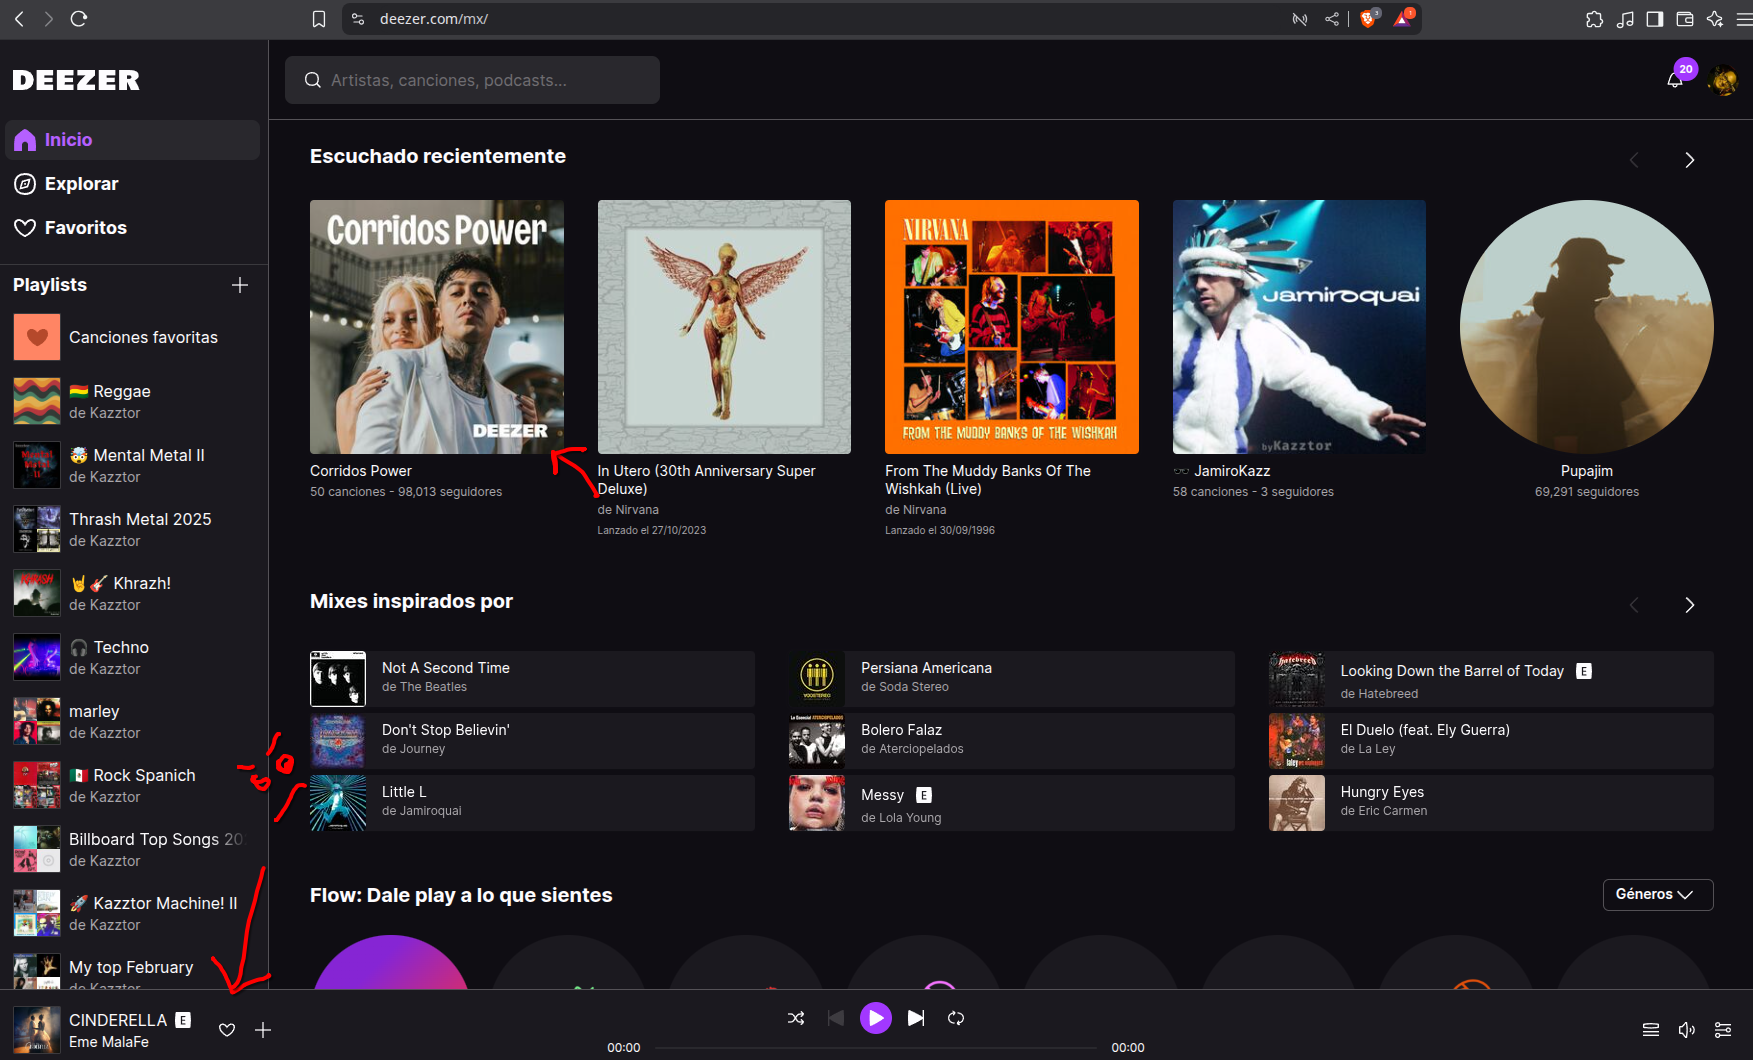Play Persiana Americana mix

[x=1012, y=679]
